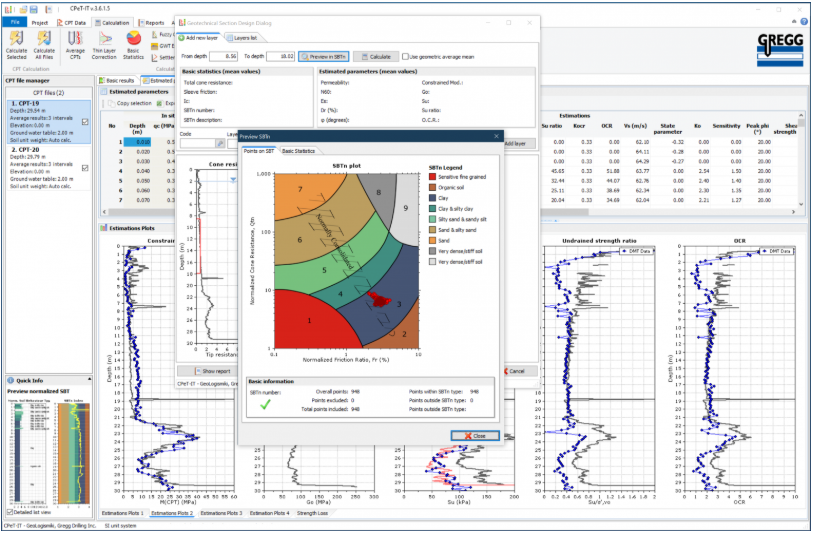Click the Geotechnical Section Design dialog icon
The width and height of the screenshot is (813, 534).
coord(182,23)
